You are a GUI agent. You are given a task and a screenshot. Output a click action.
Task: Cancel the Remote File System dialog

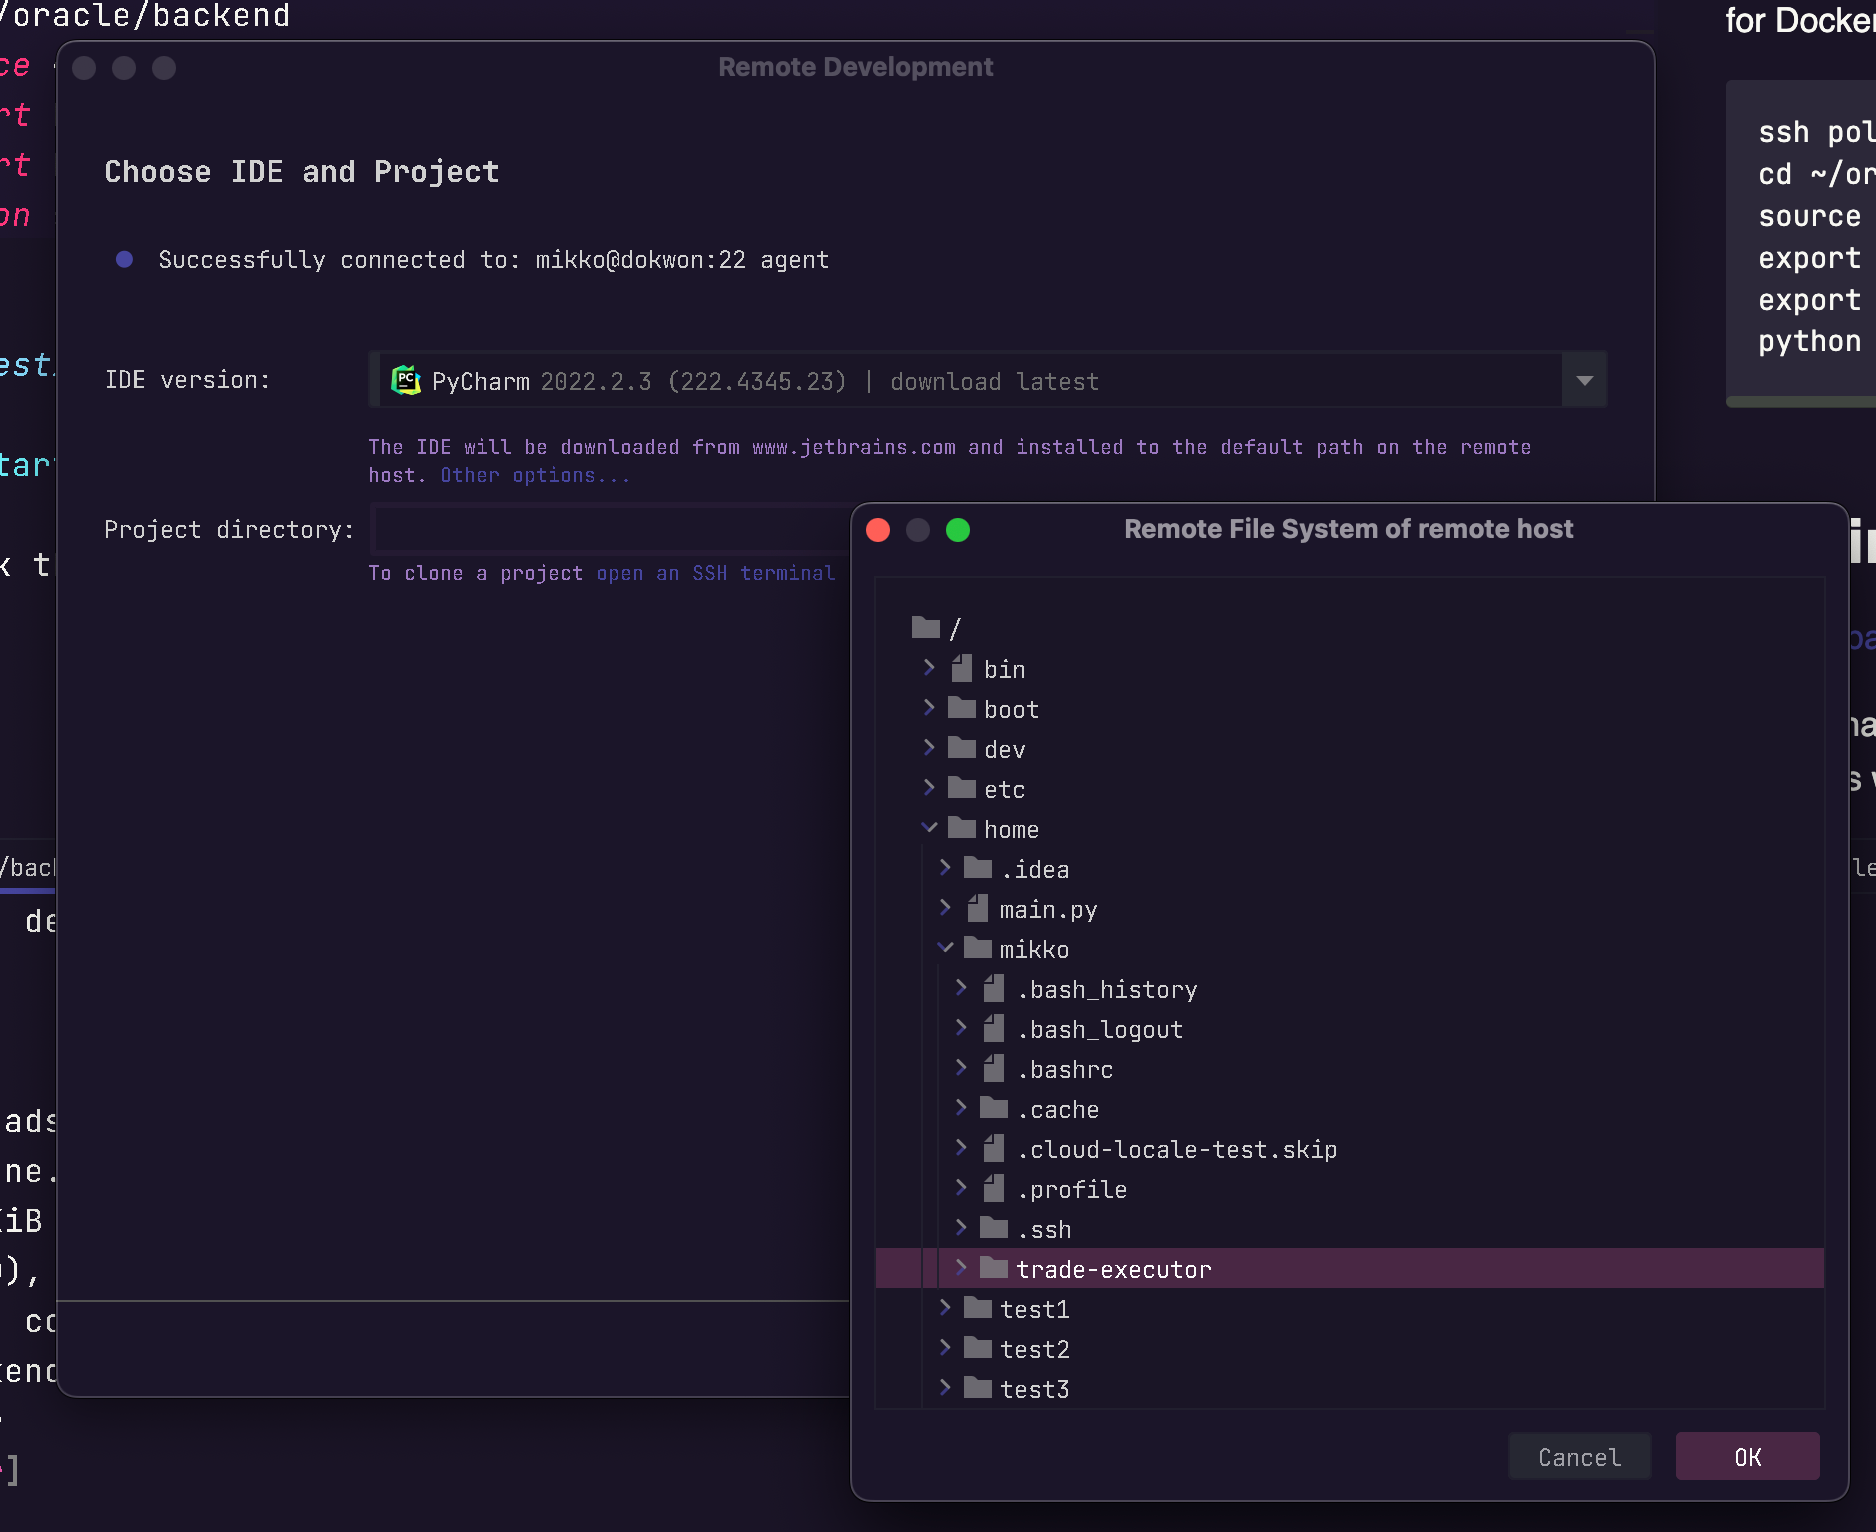pos(1579,1457)
